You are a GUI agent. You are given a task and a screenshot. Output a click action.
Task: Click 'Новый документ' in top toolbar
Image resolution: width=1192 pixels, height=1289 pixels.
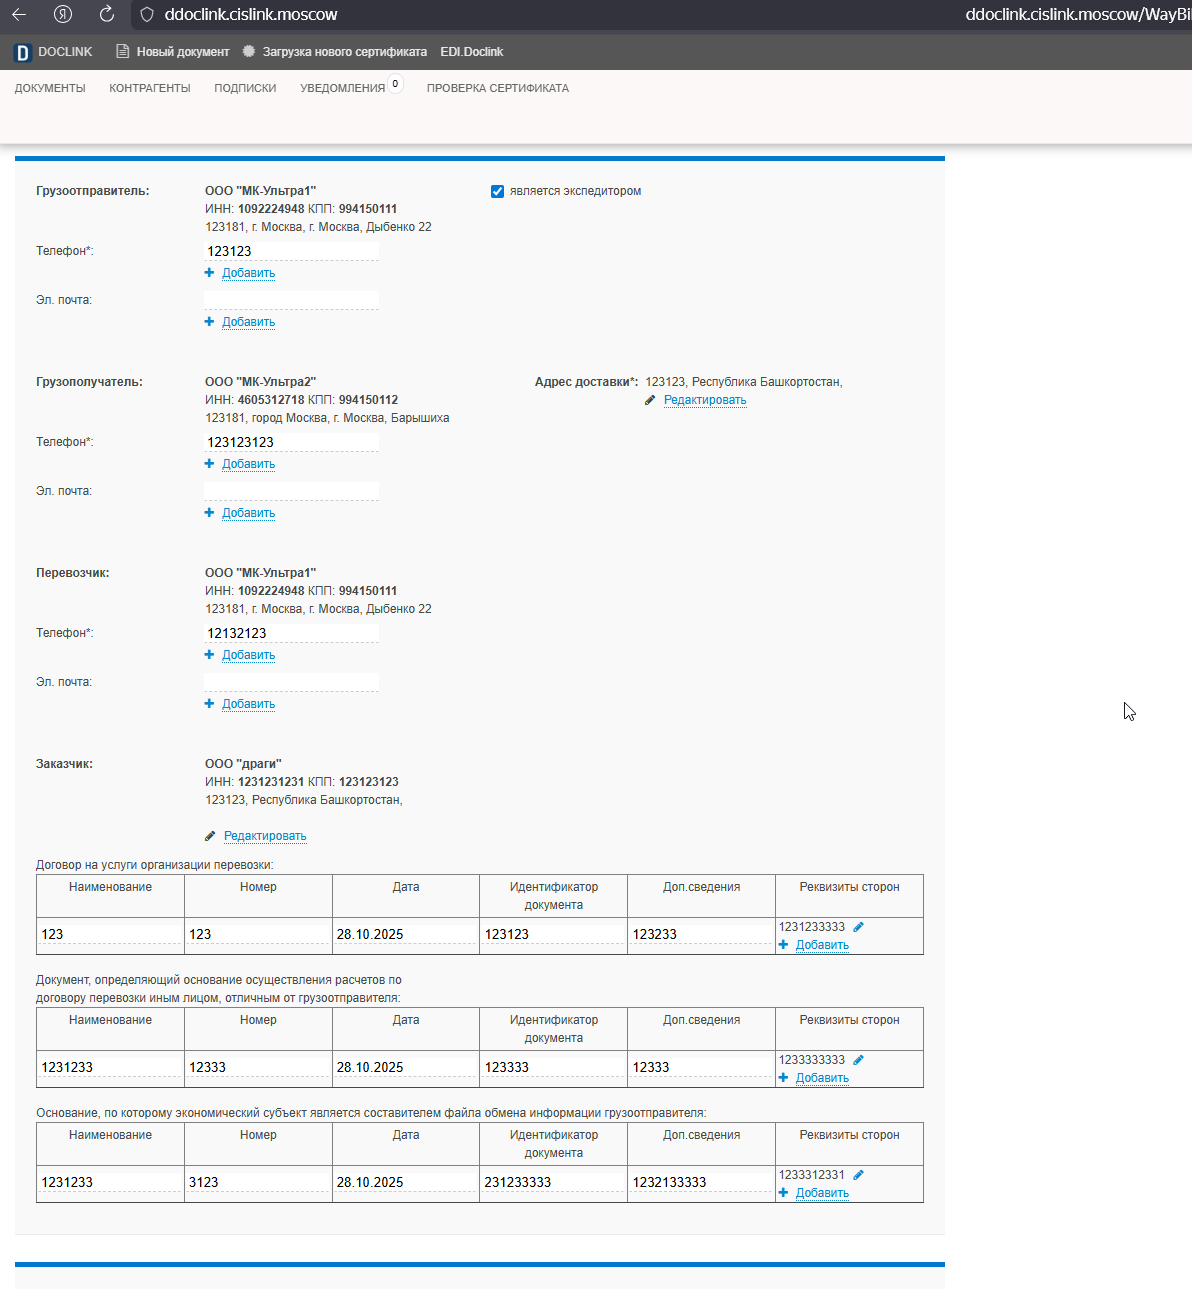tap(183, 52)
